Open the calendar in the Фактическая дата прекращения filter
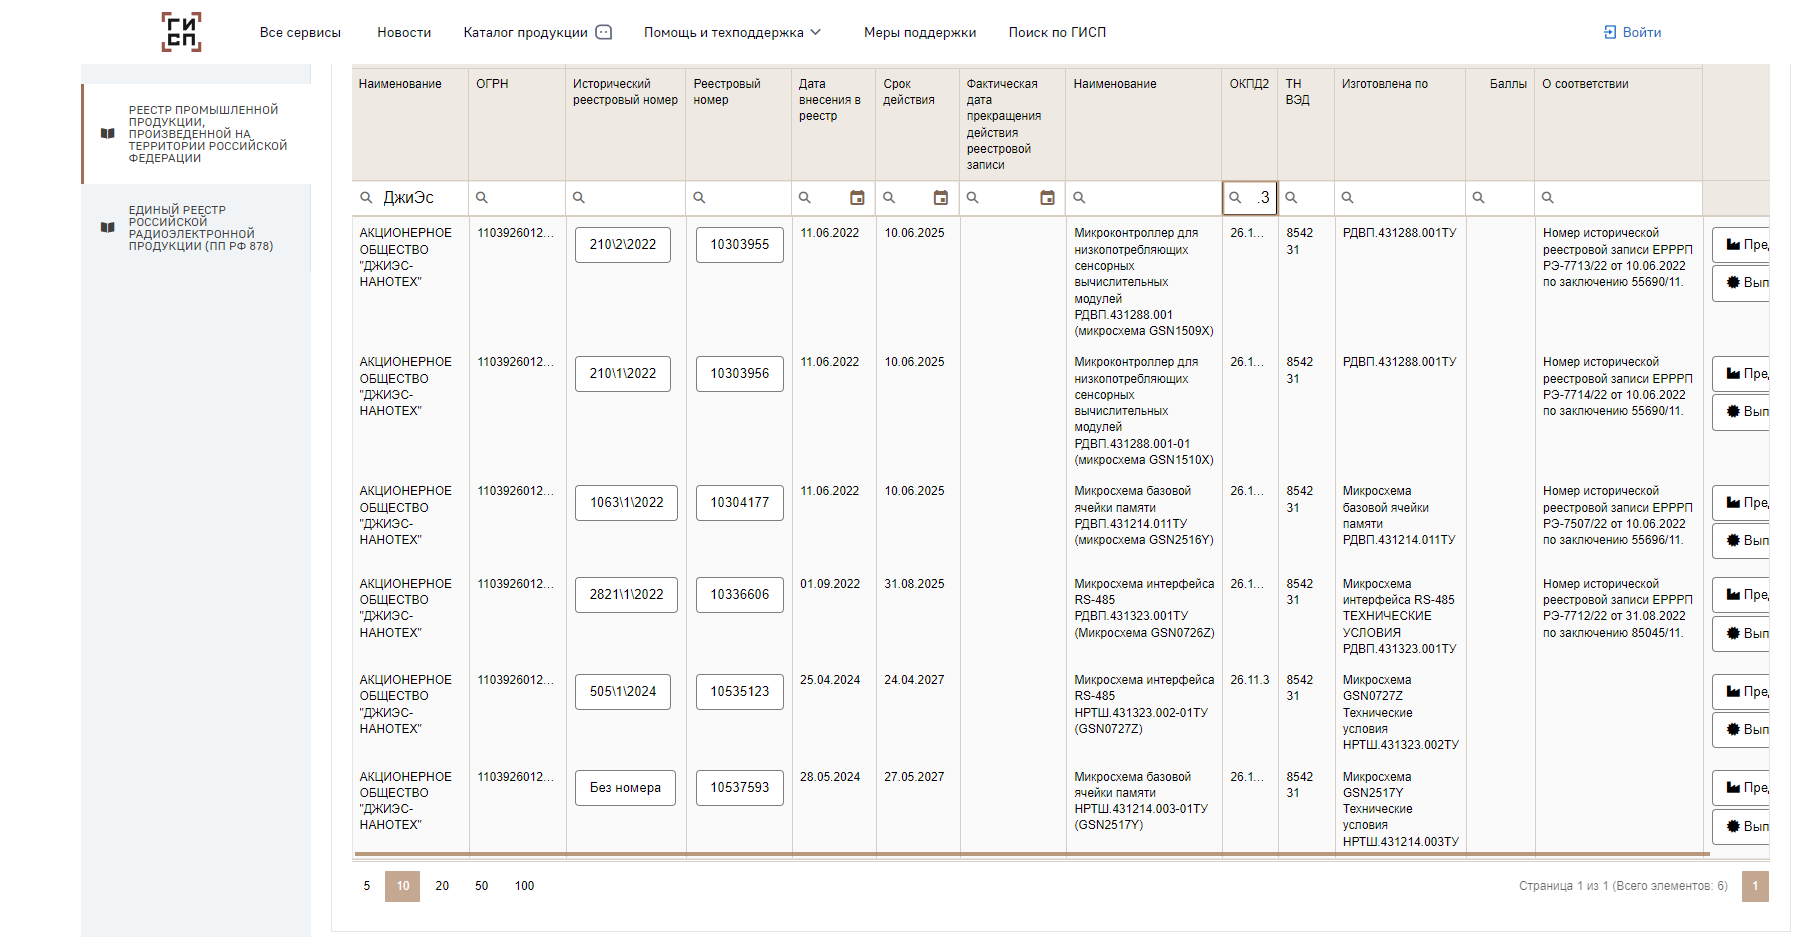The width and height of the screenshot is (1797, 937). pos(1048,198)
